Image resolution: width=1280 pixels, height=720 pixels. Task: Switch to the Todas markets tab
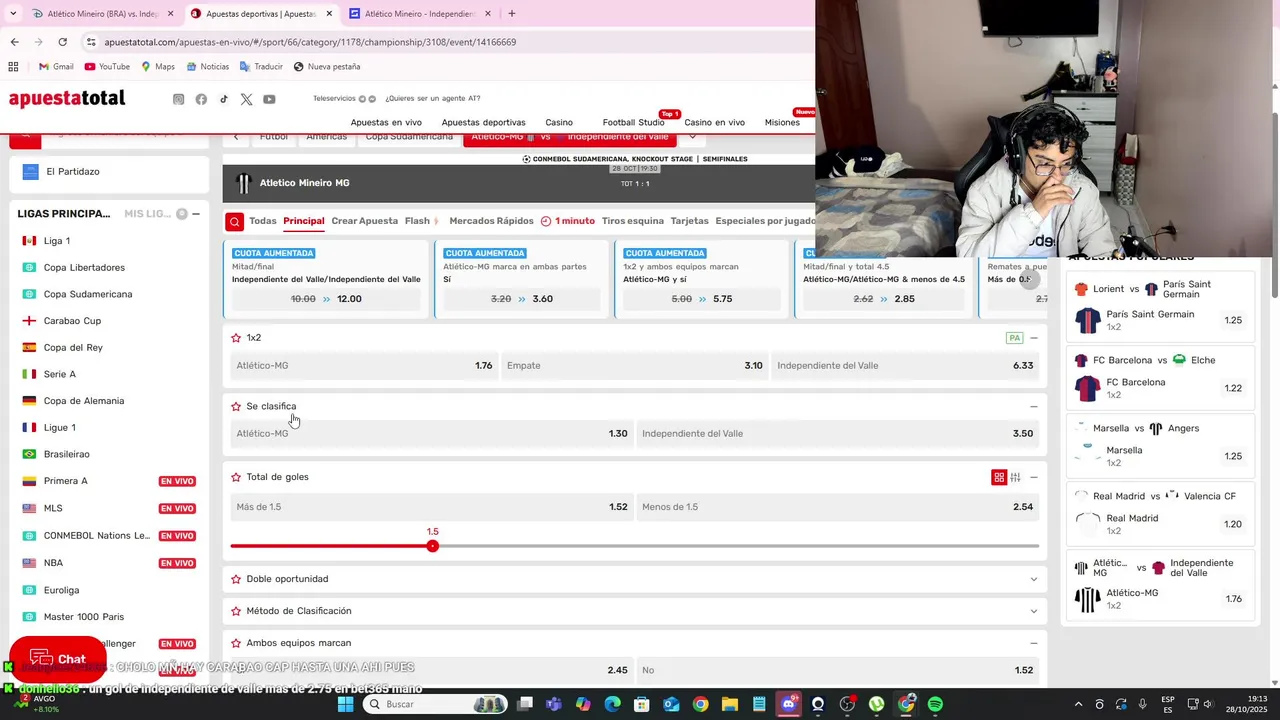[263, 221]
